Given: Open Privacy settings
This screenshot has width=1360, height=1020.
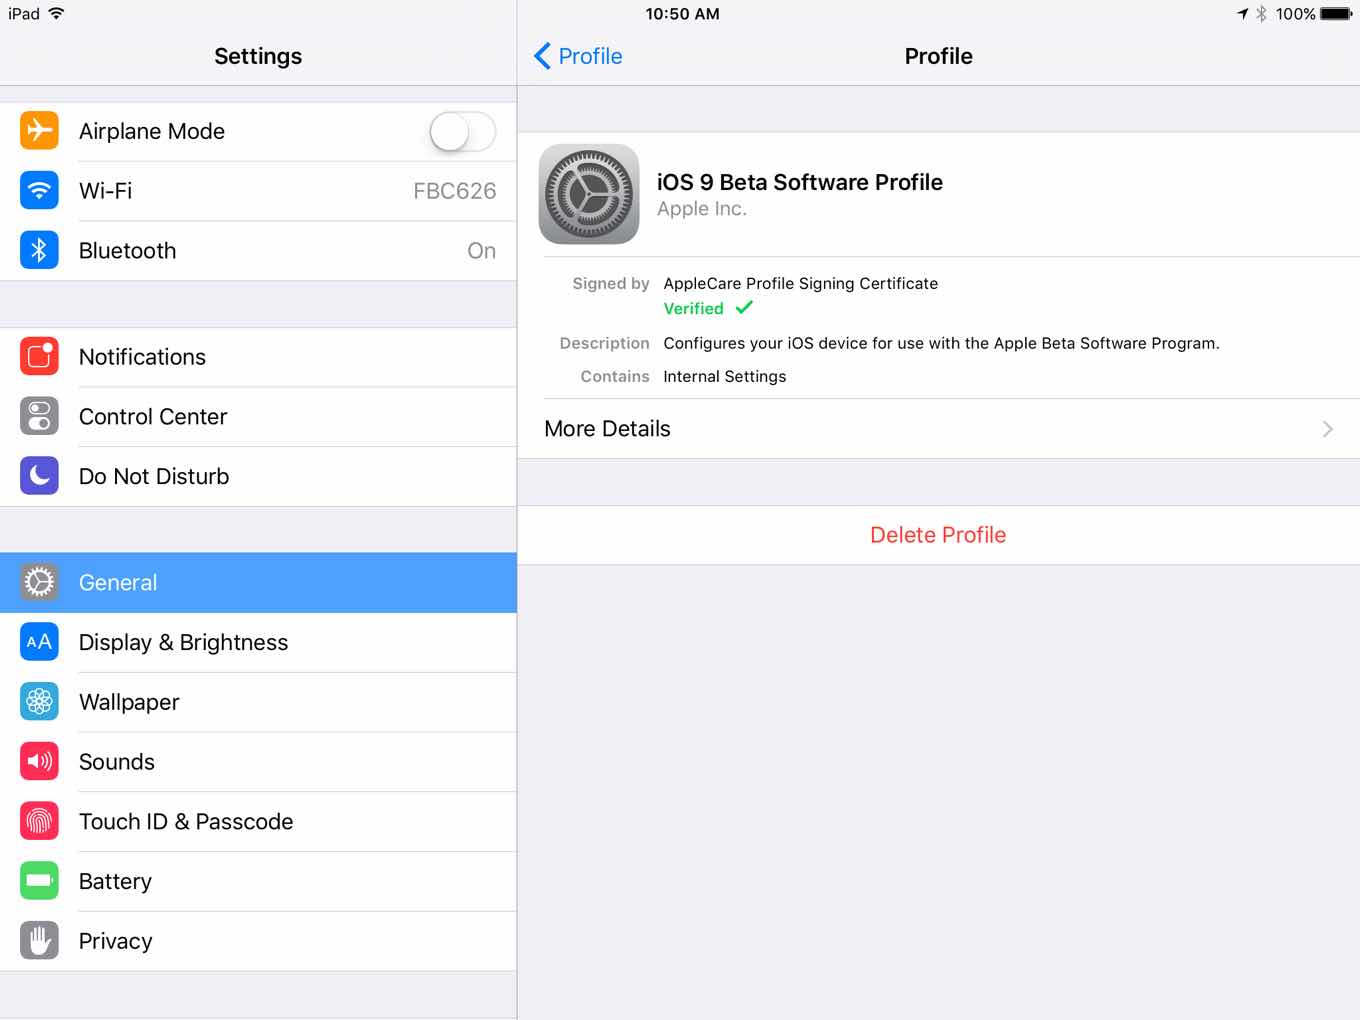Looking at the screenshot, I should (x=258, y=941).
